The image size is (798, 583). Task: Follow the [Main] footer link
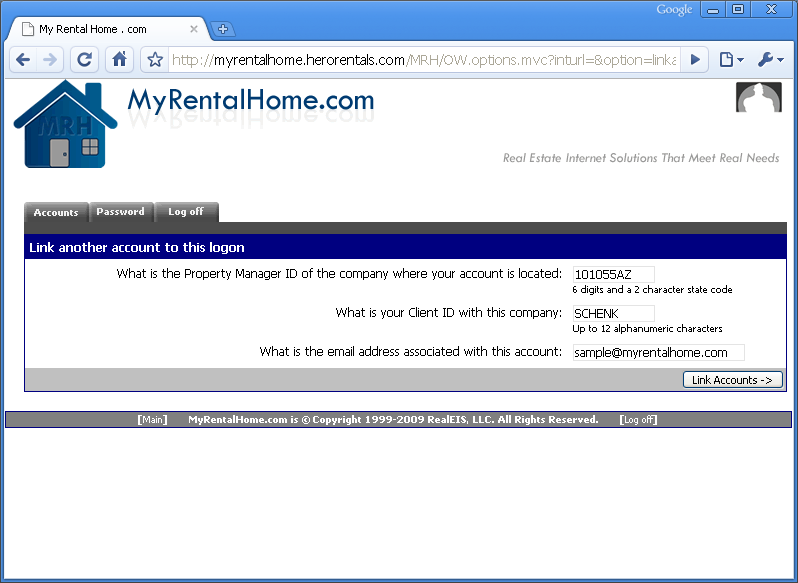click(x=152, y=420)
